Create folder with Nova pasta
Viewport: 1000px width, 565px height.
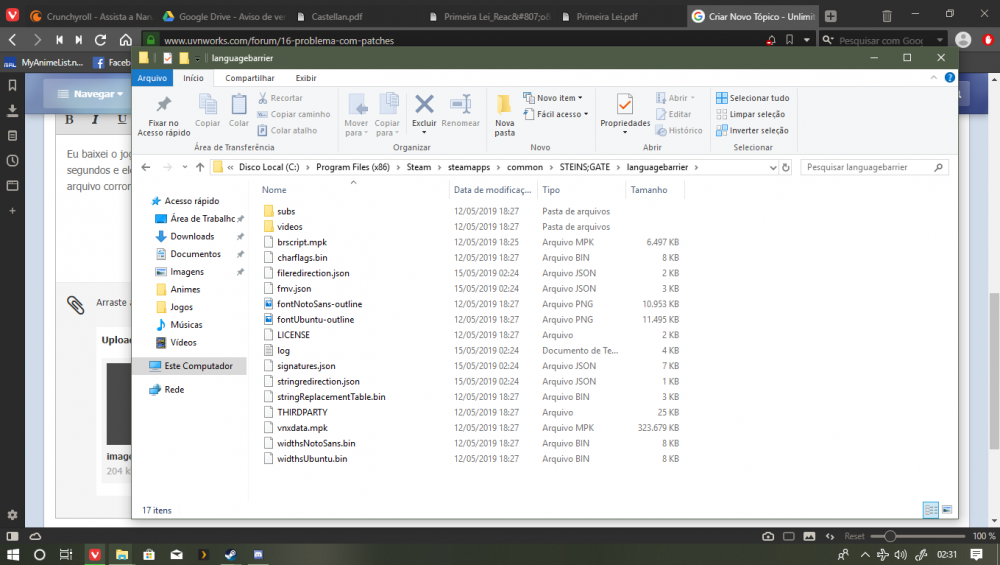pos(504,115)
